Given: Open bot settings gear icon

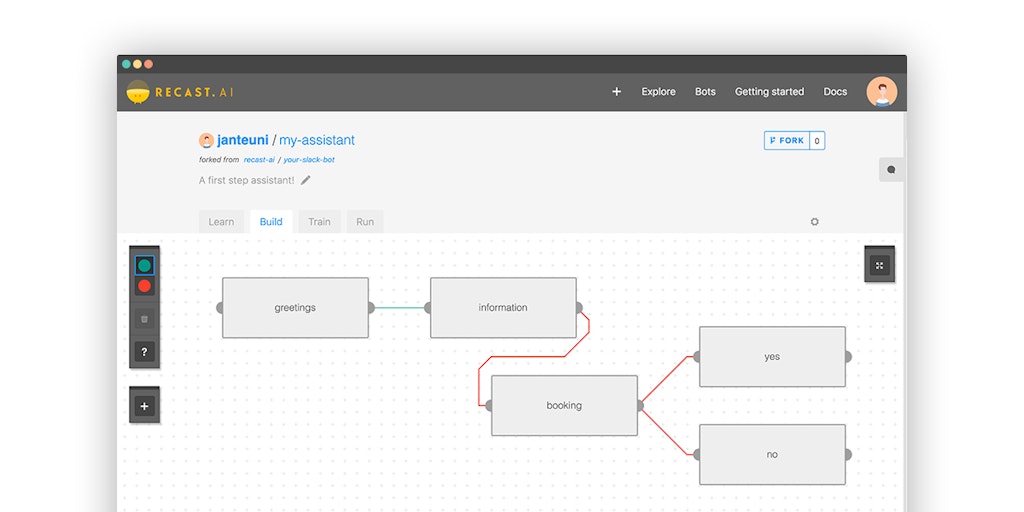Looking at the screenshot, I should coord(814,222).
